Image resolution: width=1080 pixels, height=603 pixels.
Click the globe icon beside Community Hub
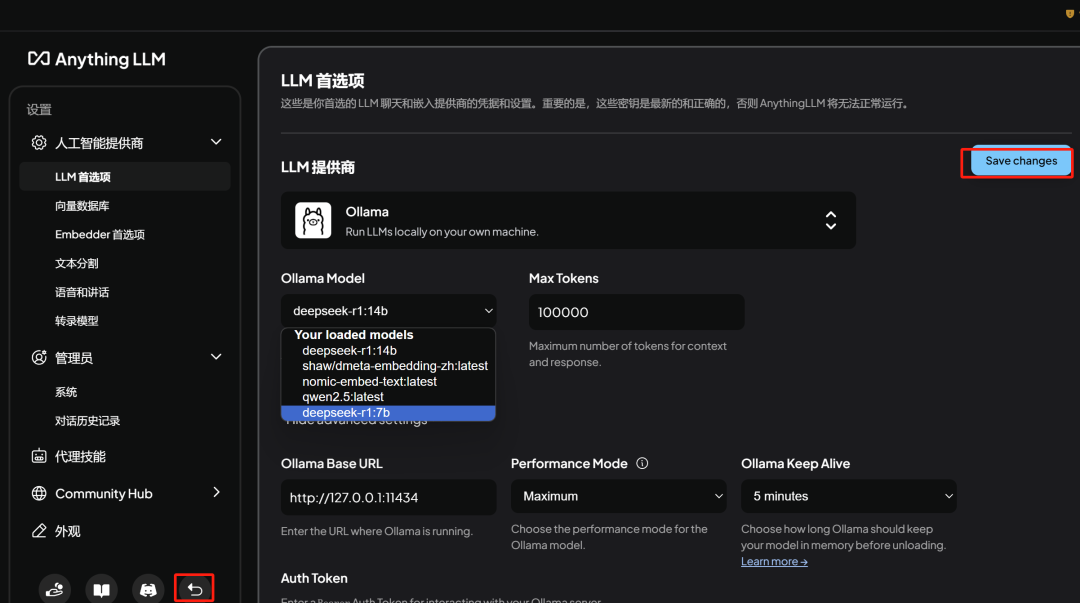coord(39,493)
